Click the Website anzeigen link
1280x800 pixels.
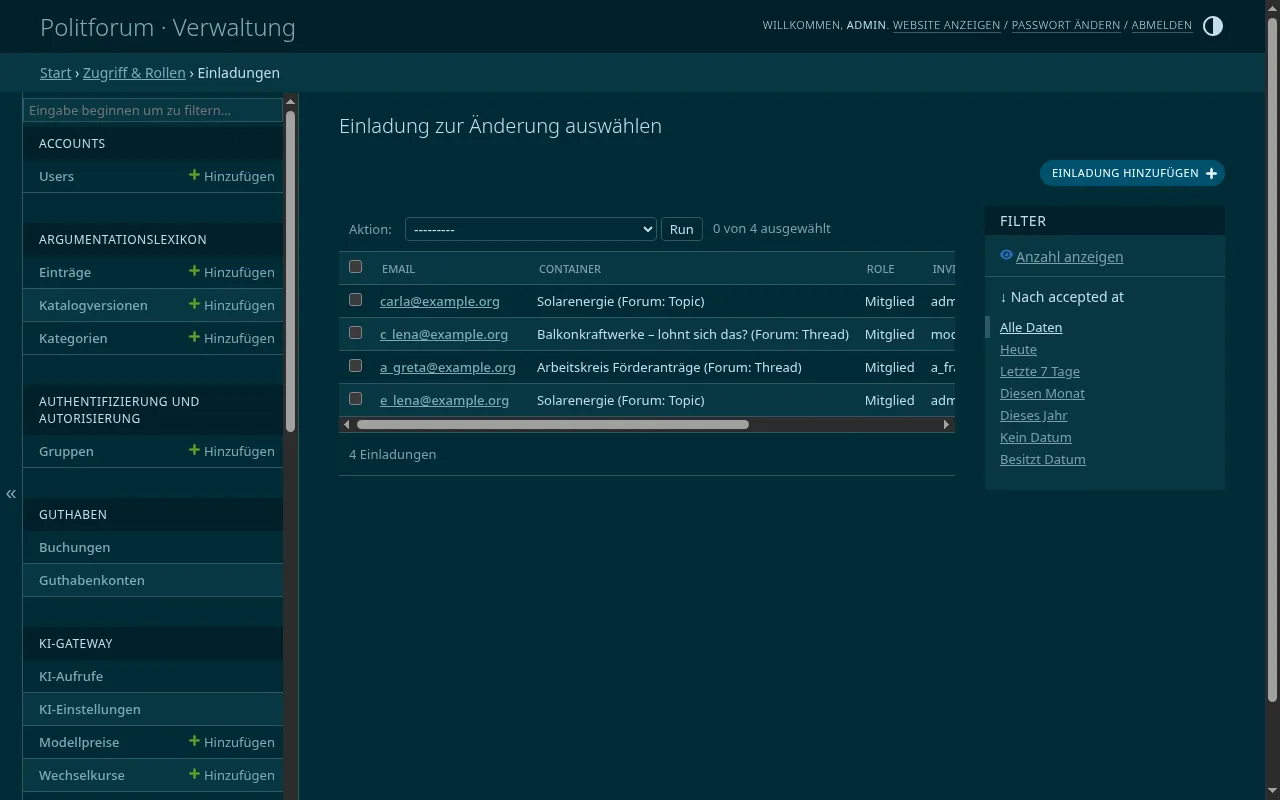pyautogui.click(x=946, y=25)
